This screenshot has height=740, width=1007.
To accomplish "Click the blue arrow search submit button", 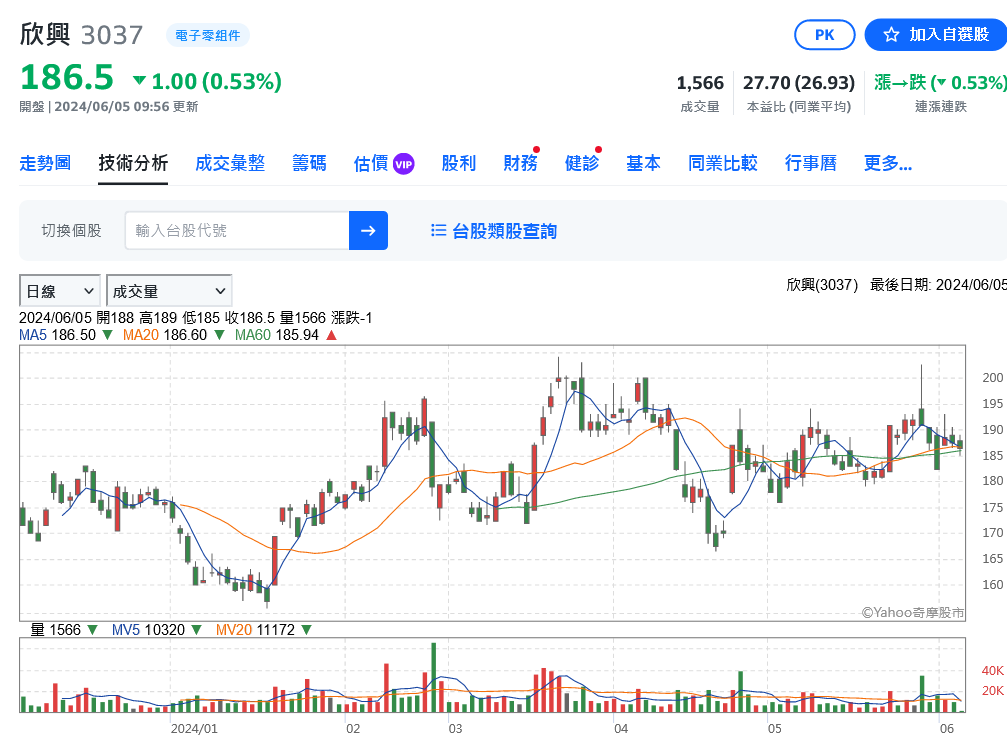I will [x=368, y=230].
